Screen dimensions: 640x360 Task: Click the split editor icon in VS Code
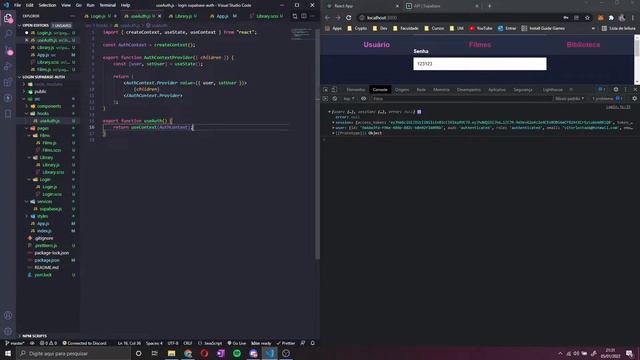304,16
